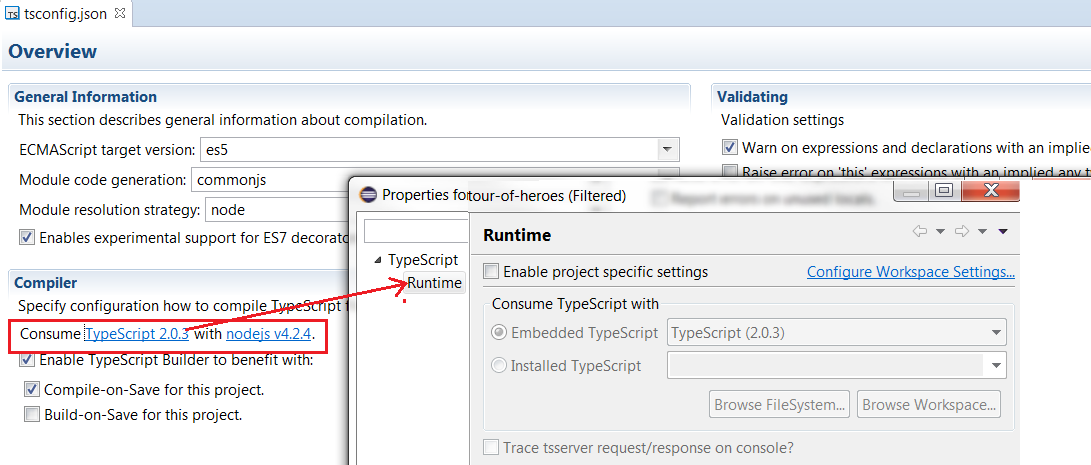Viewport: 1091px width, 465px height.
Task: Click the Eclipse icon in Properties dialog title
Action: (x=369, y=195)
